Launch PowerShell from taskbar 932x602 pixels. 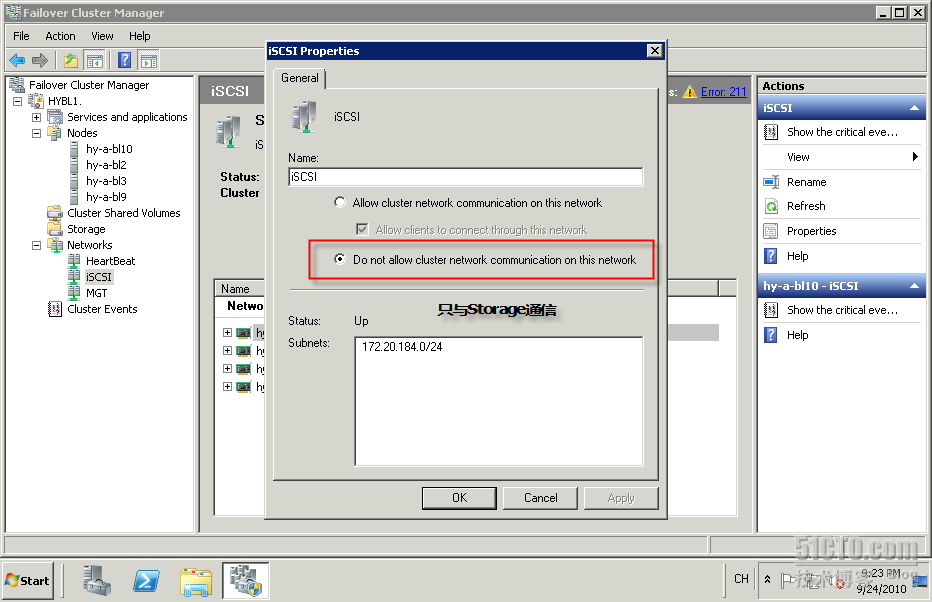pyautogui.click(x=146, y=581)
